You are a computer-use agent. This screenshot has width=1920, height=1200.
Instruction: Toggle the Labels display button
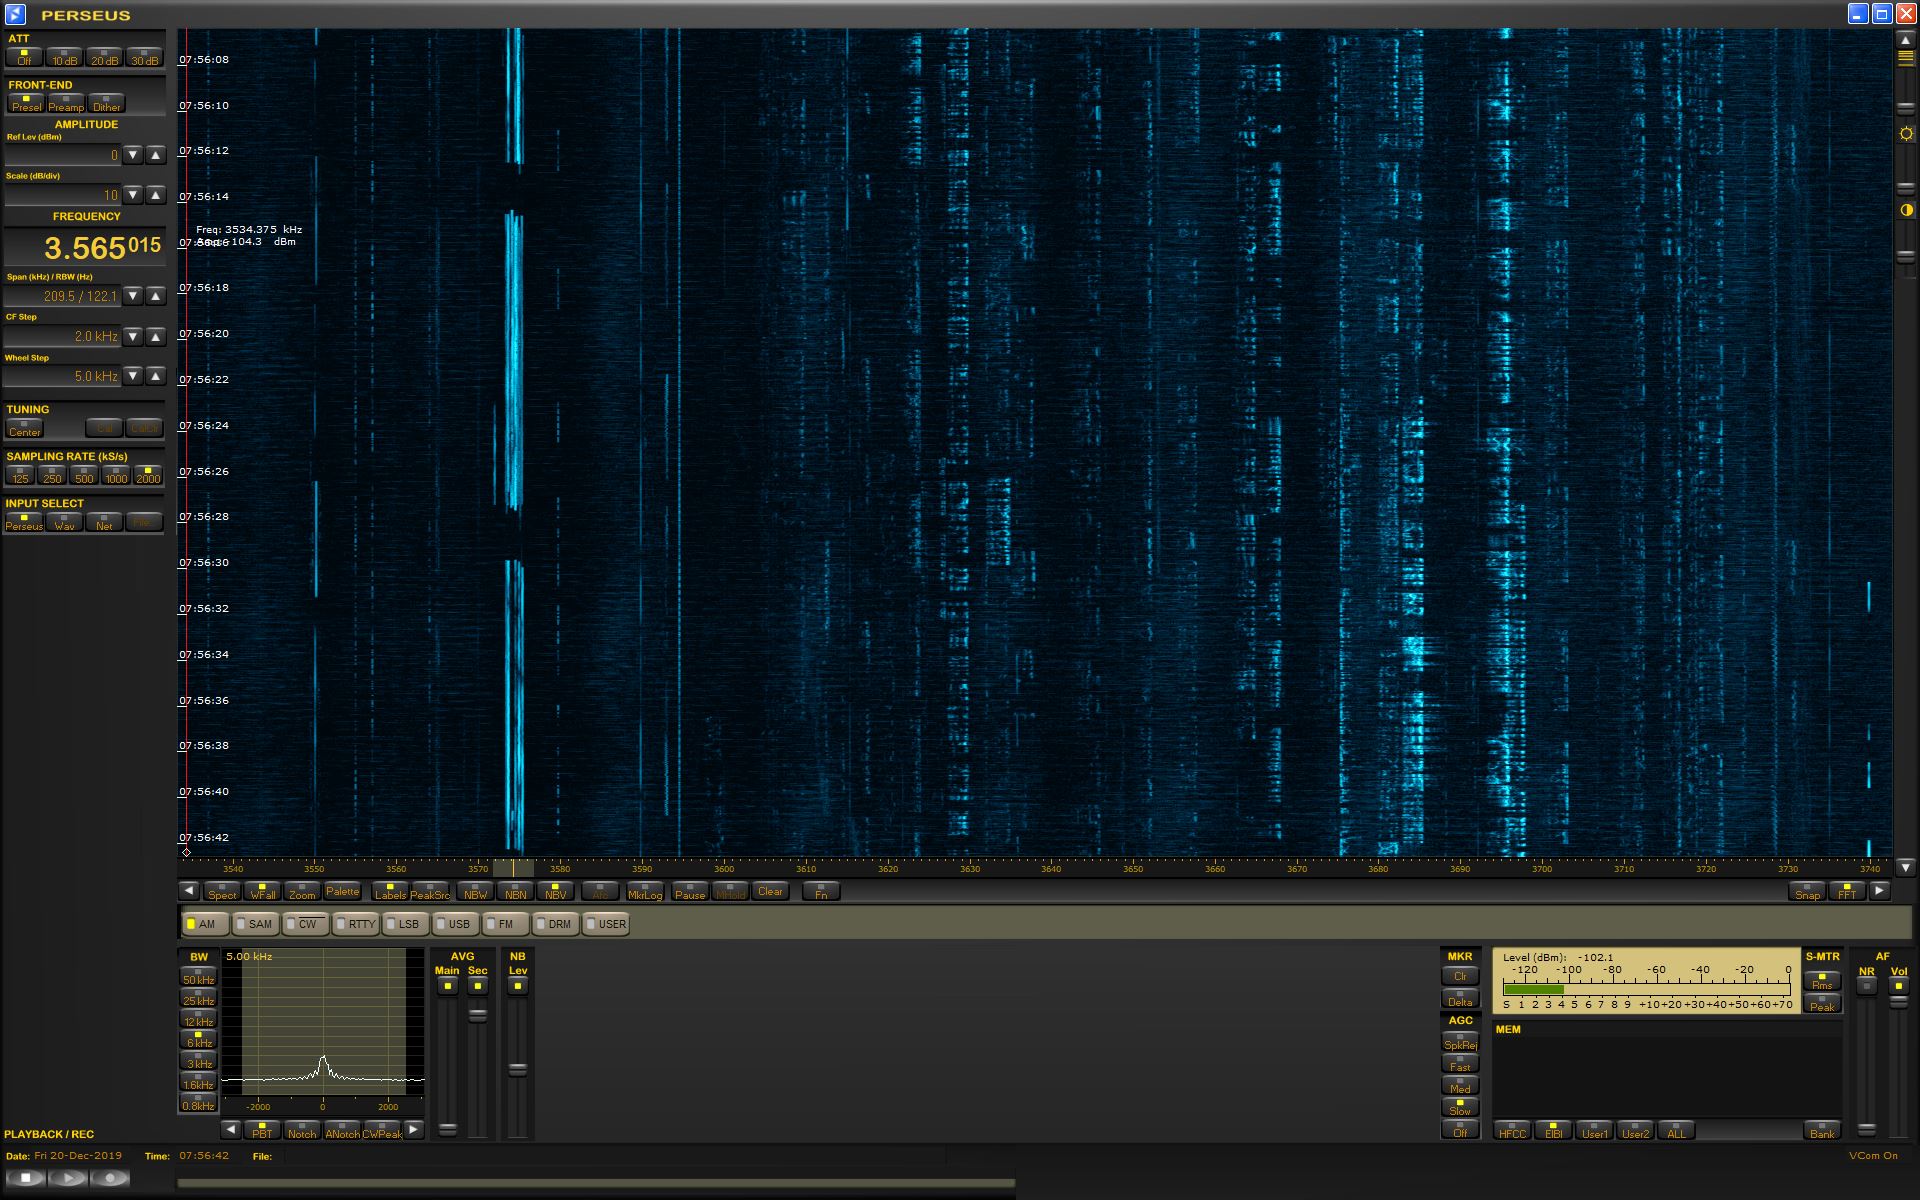pos(390,891)
